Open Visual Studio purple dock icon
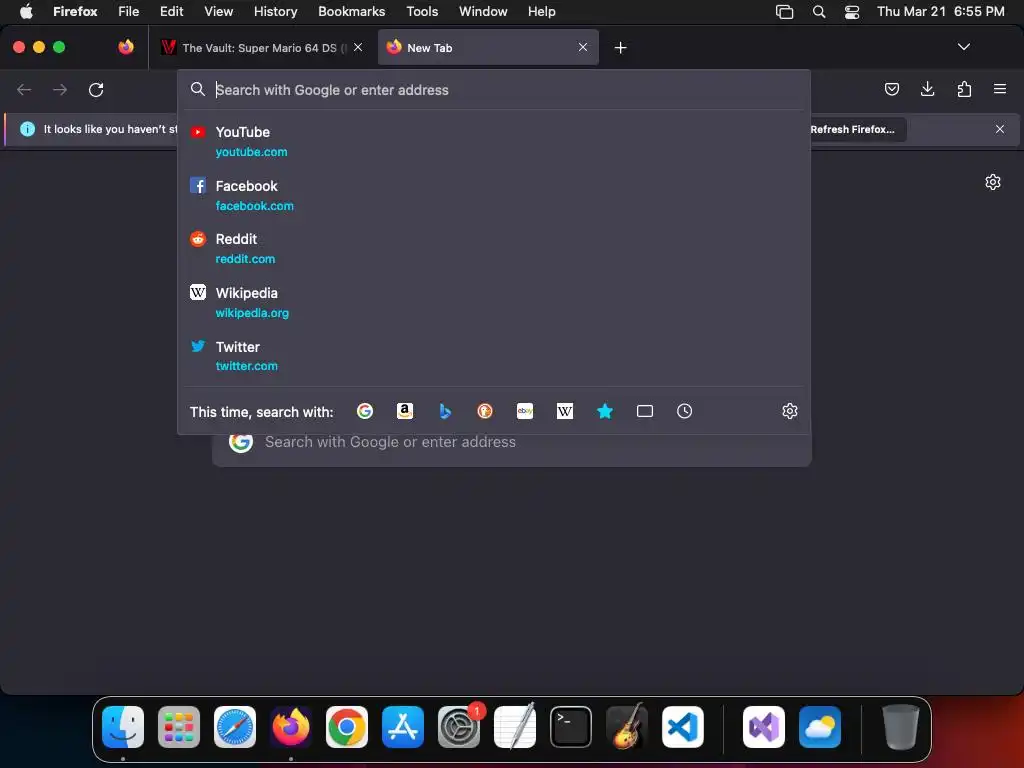Screen dimensions: 1024x768 click(x=764, y=727)
